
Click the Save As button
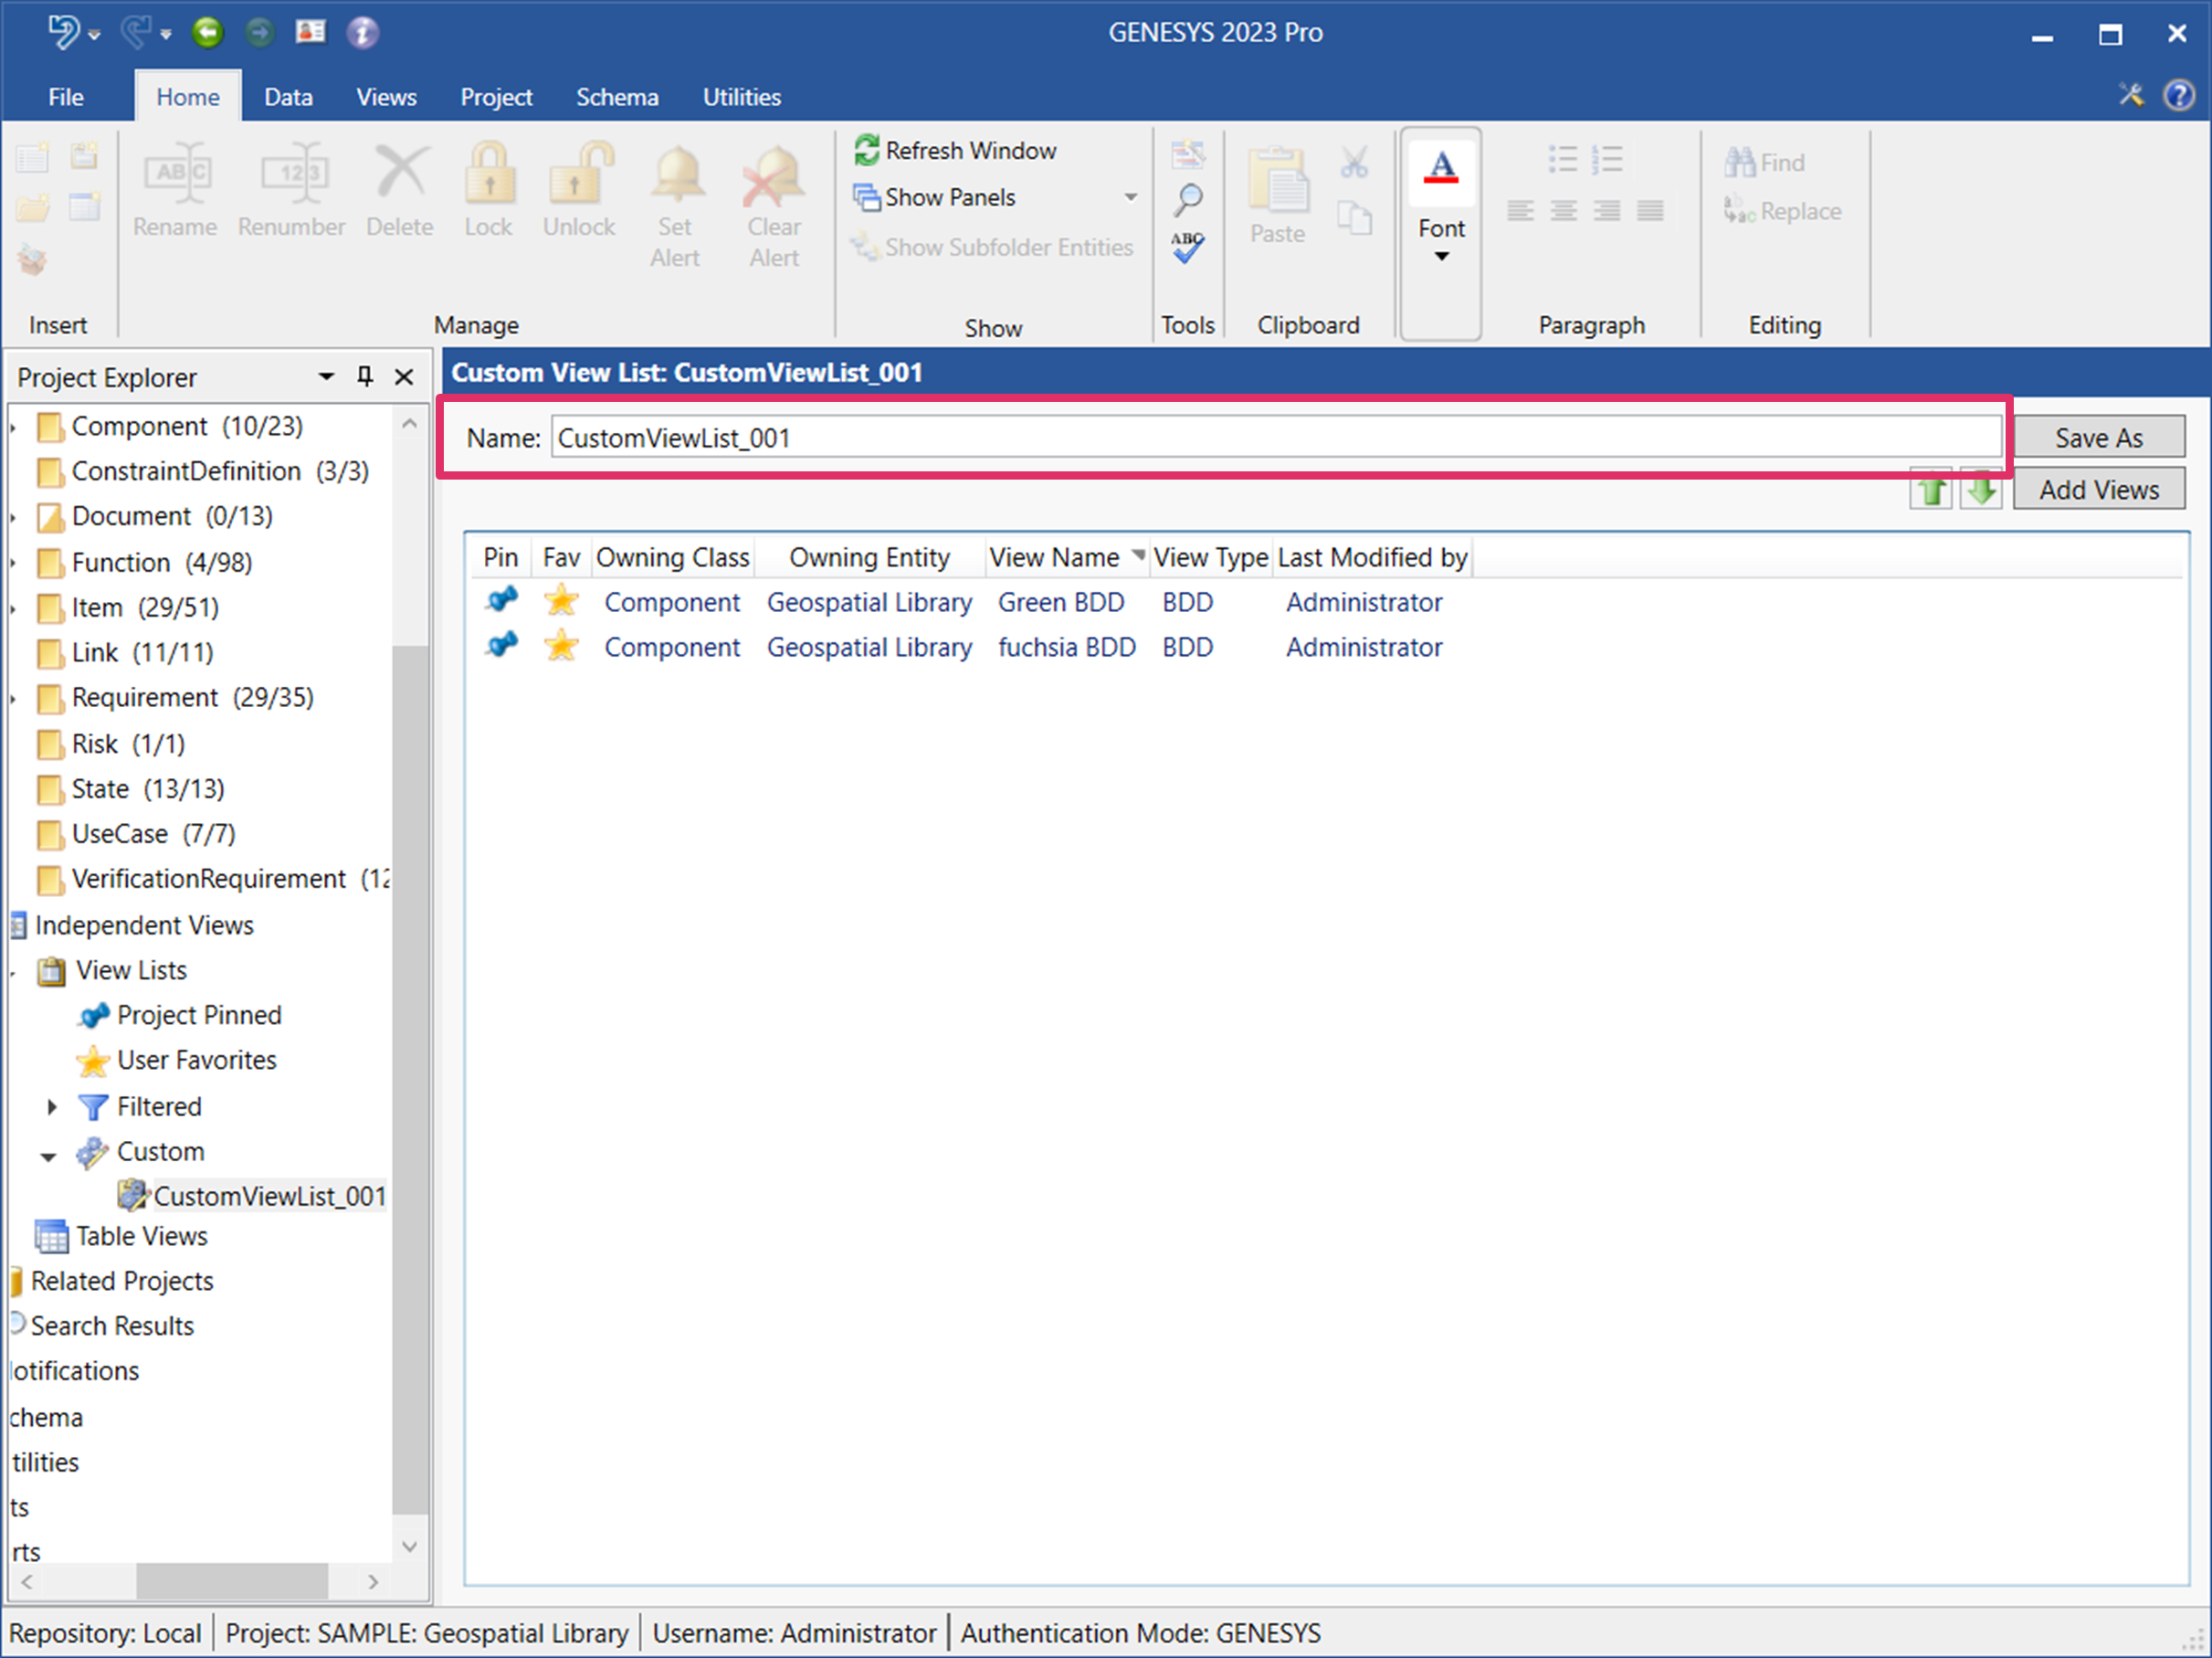[x=2098, y=437]
